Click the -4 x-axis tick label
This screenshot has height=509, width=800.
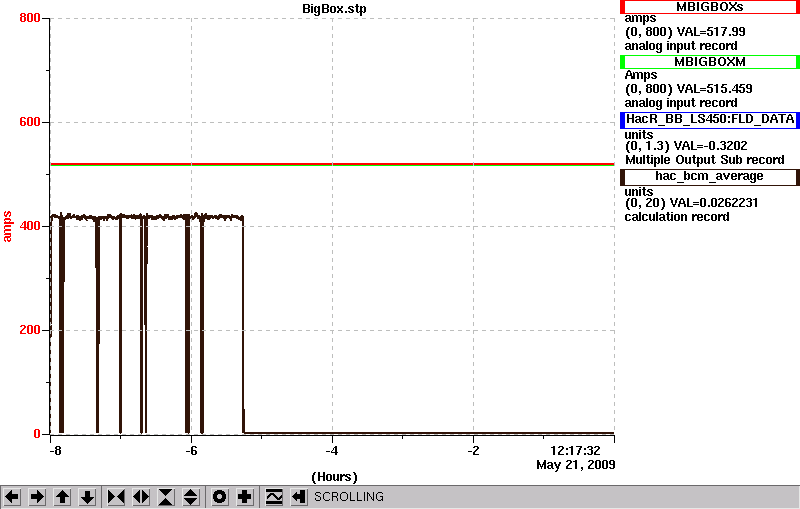click(332, 451)
